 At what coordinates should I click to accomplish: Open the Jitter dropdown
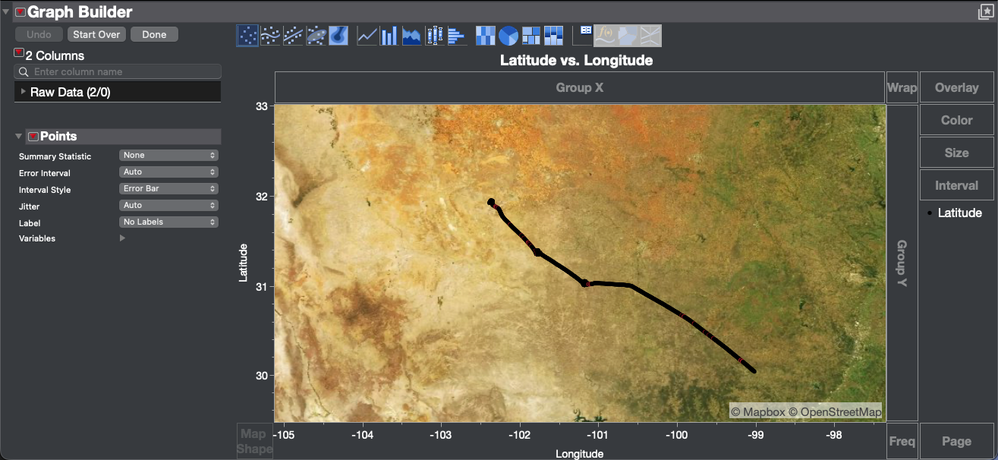click(x=169, y=206)
